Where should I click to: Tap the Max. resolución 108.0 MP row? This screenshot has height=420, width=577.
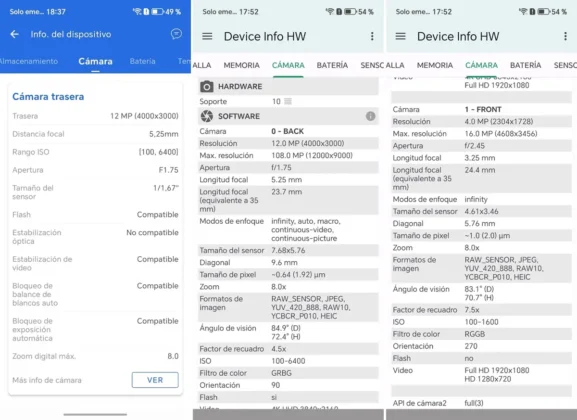point(288,155)
